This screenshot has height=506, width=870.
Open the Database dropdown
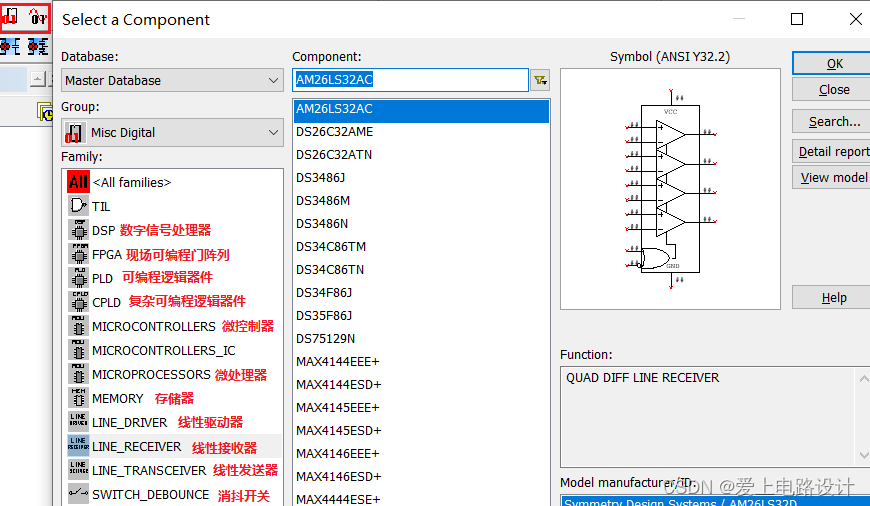point(172,80)
